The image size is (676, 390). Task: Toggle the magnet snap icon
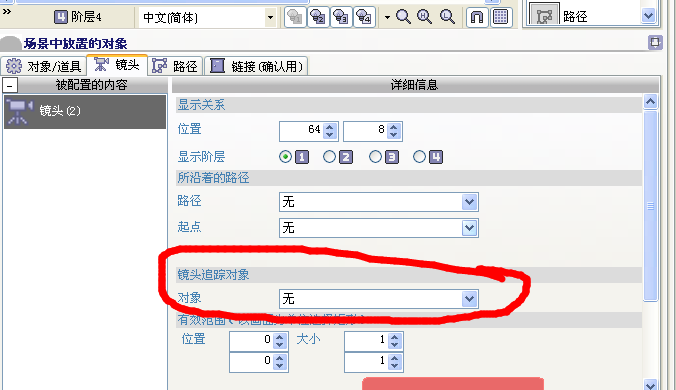477,17
